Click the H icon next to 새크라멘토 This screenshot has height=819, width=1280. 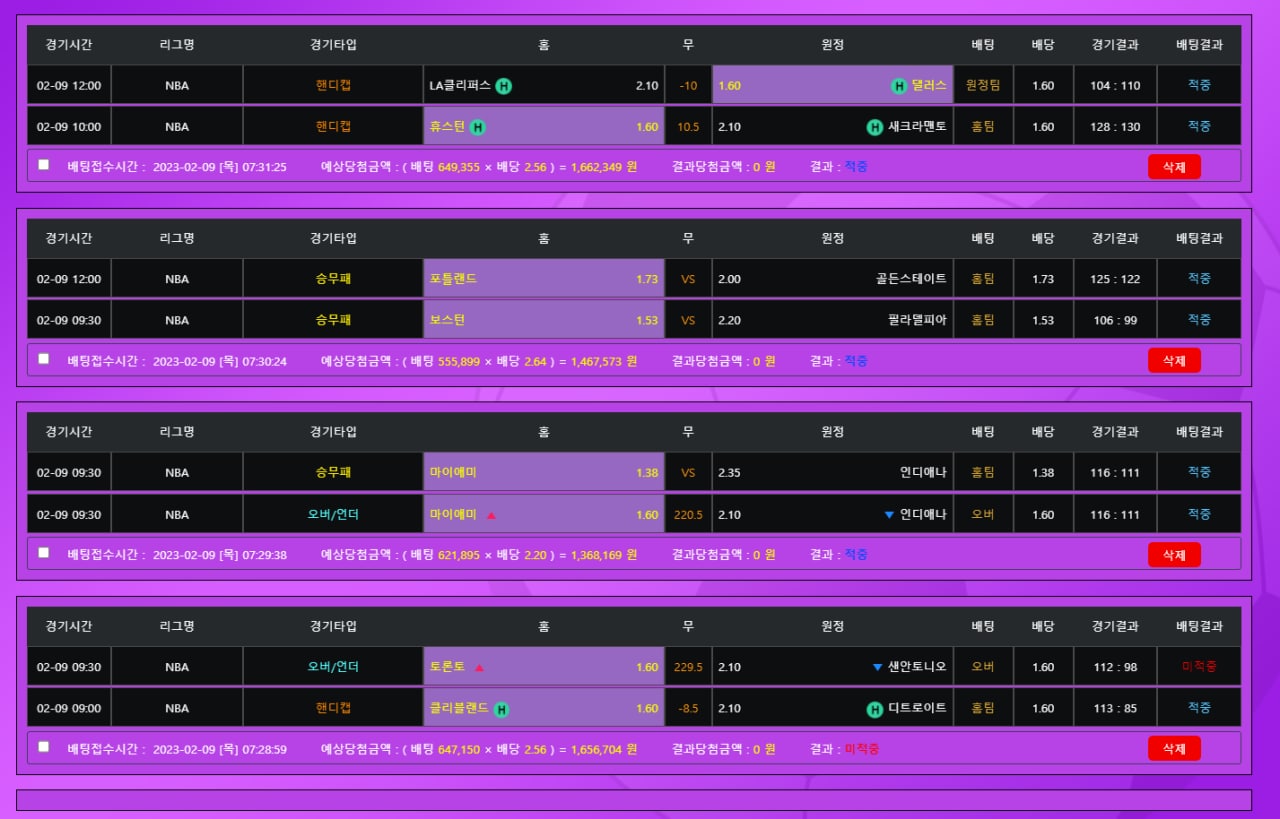875,127
